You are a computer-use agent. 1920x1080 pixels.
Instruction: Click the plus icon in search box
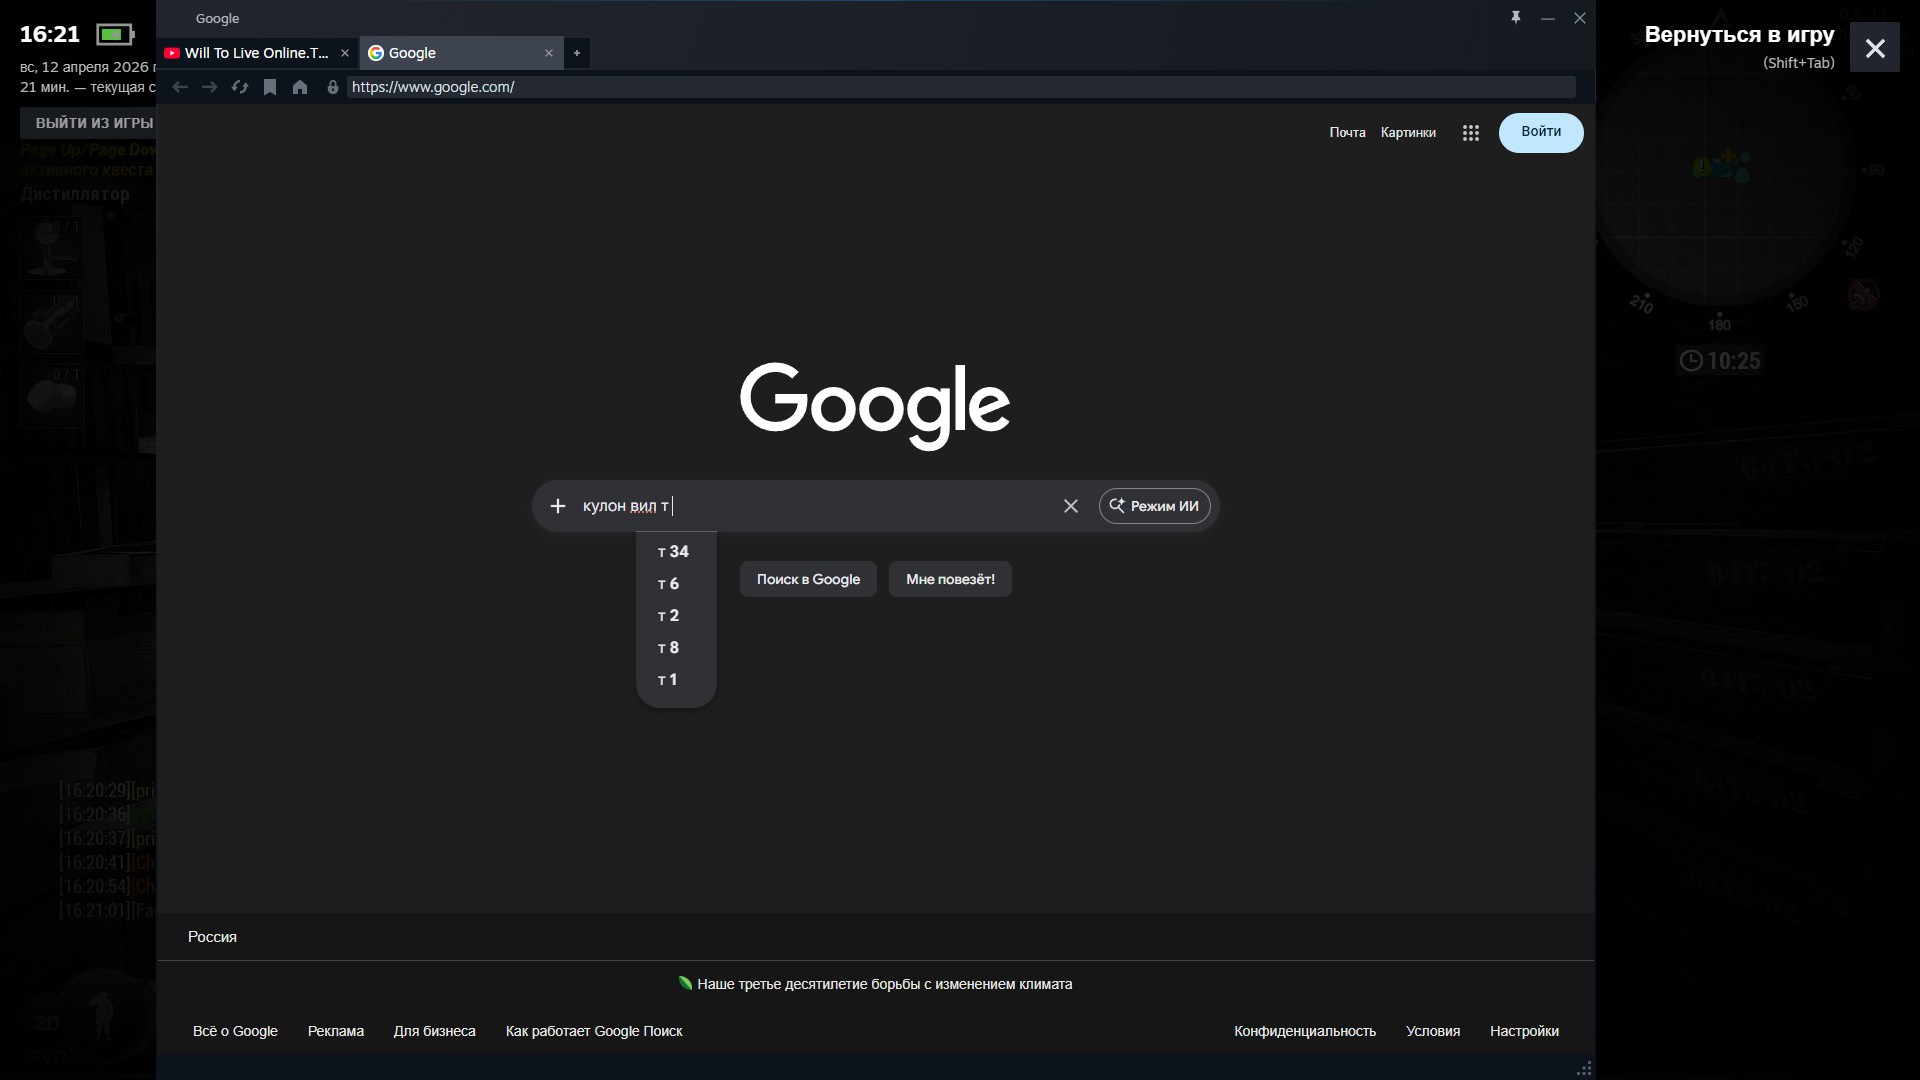point(558,506)
